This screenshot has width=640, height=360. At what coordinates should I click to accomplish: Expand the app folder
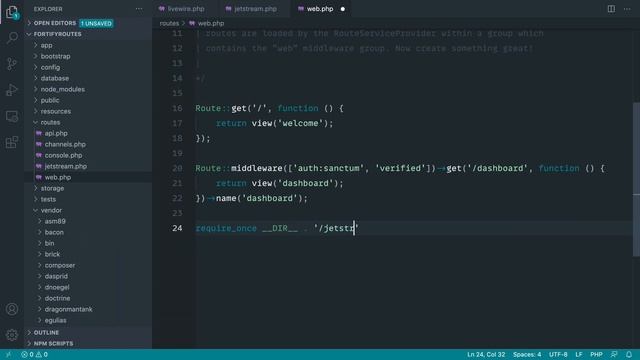46,45
